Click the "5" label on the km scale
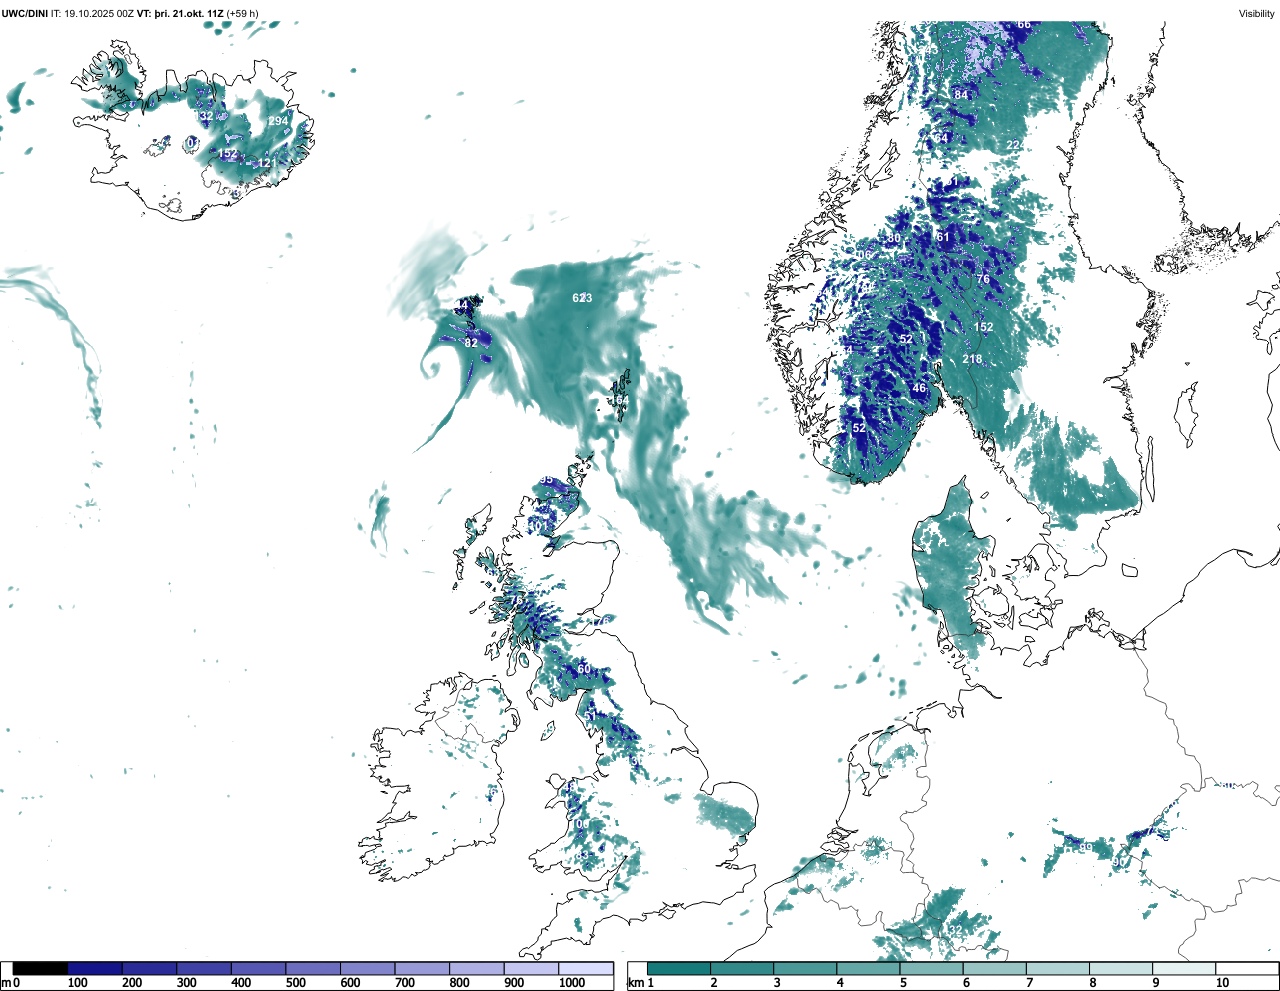 903,983
